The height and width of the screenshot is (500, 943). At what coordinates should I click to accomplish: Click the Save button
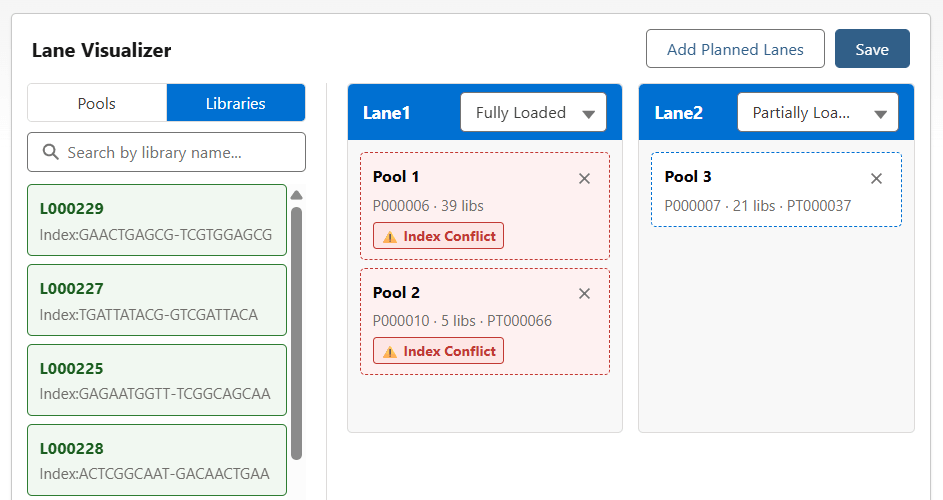[x=872, y=49]
